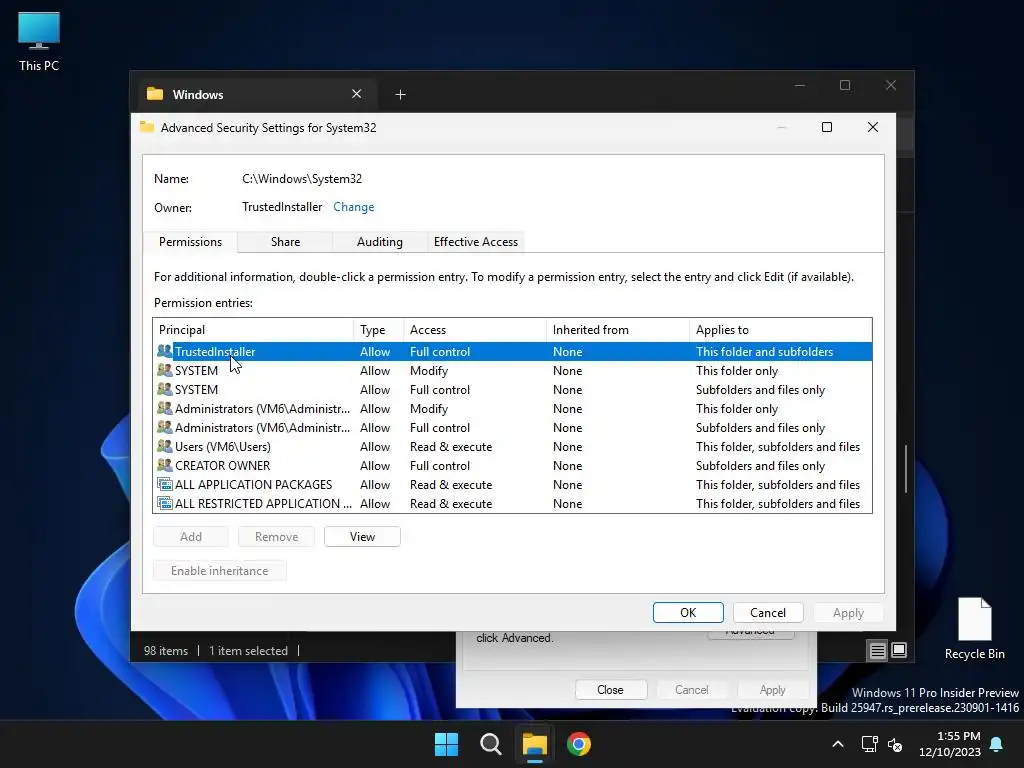Open Windows Start menu
1024x768 pixels.
click(447, 744)
